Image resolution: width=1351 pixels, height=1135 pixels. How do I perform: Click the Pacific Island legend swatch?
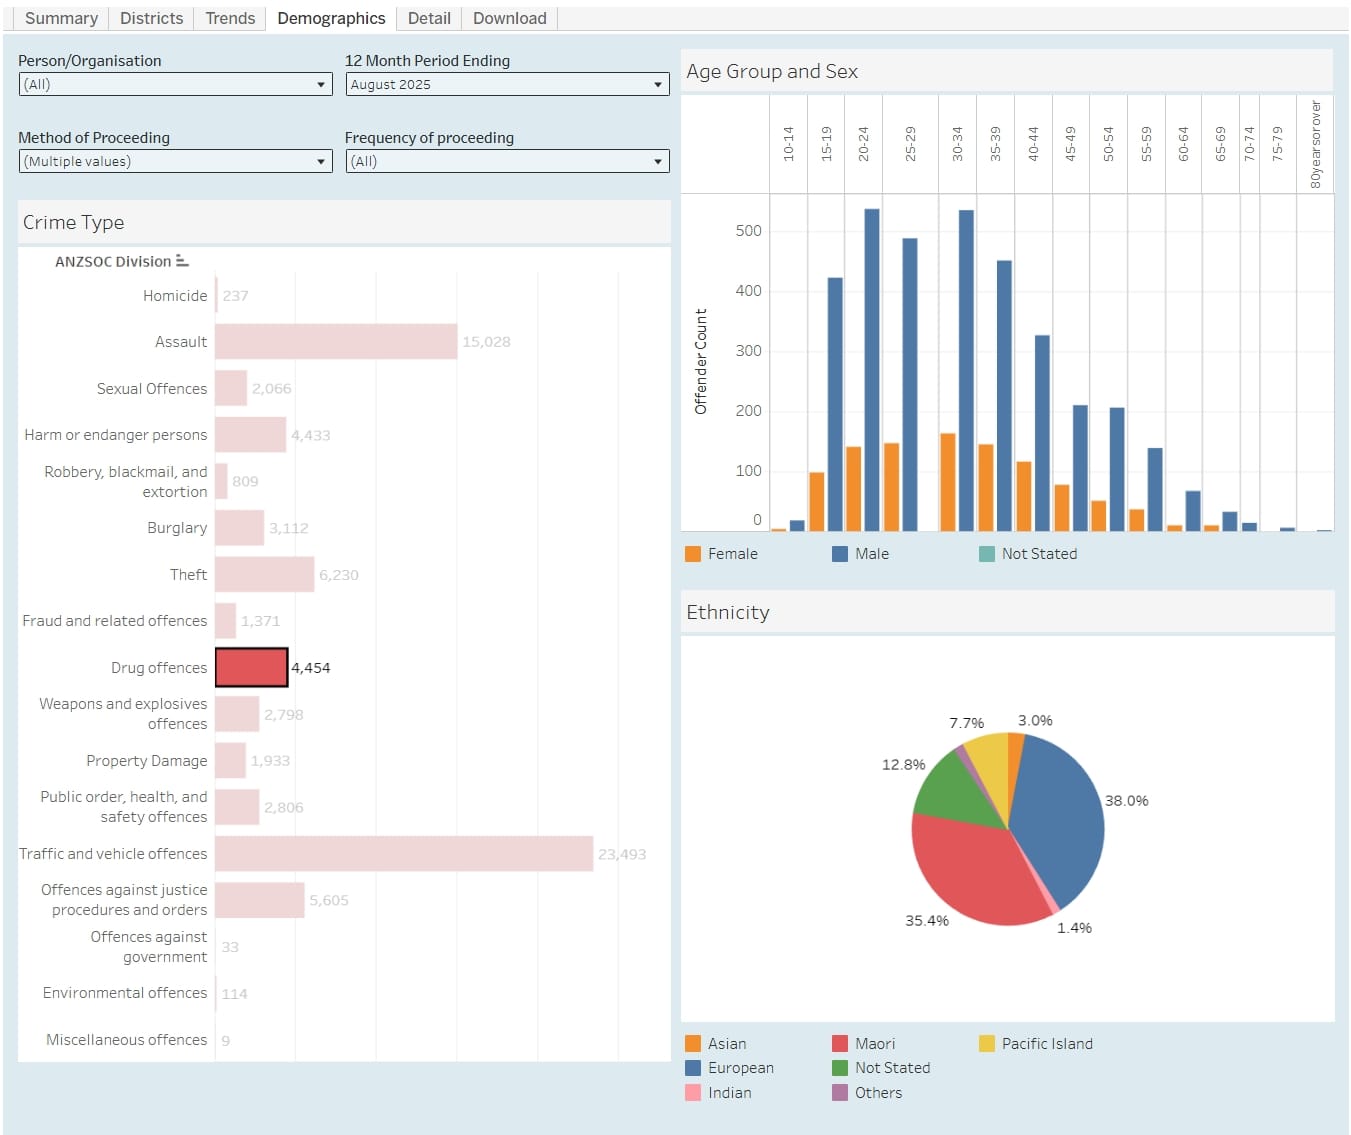(x=987, y=1044)
